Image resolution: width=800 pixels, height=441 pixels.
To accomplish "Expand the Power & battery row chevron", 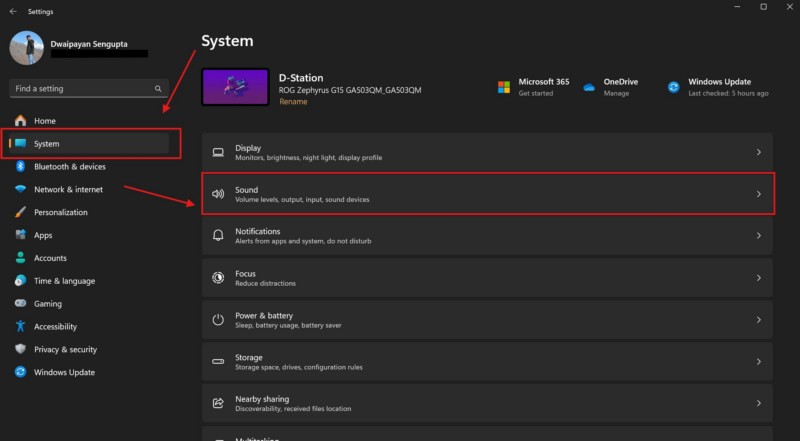I will point(758,320).
